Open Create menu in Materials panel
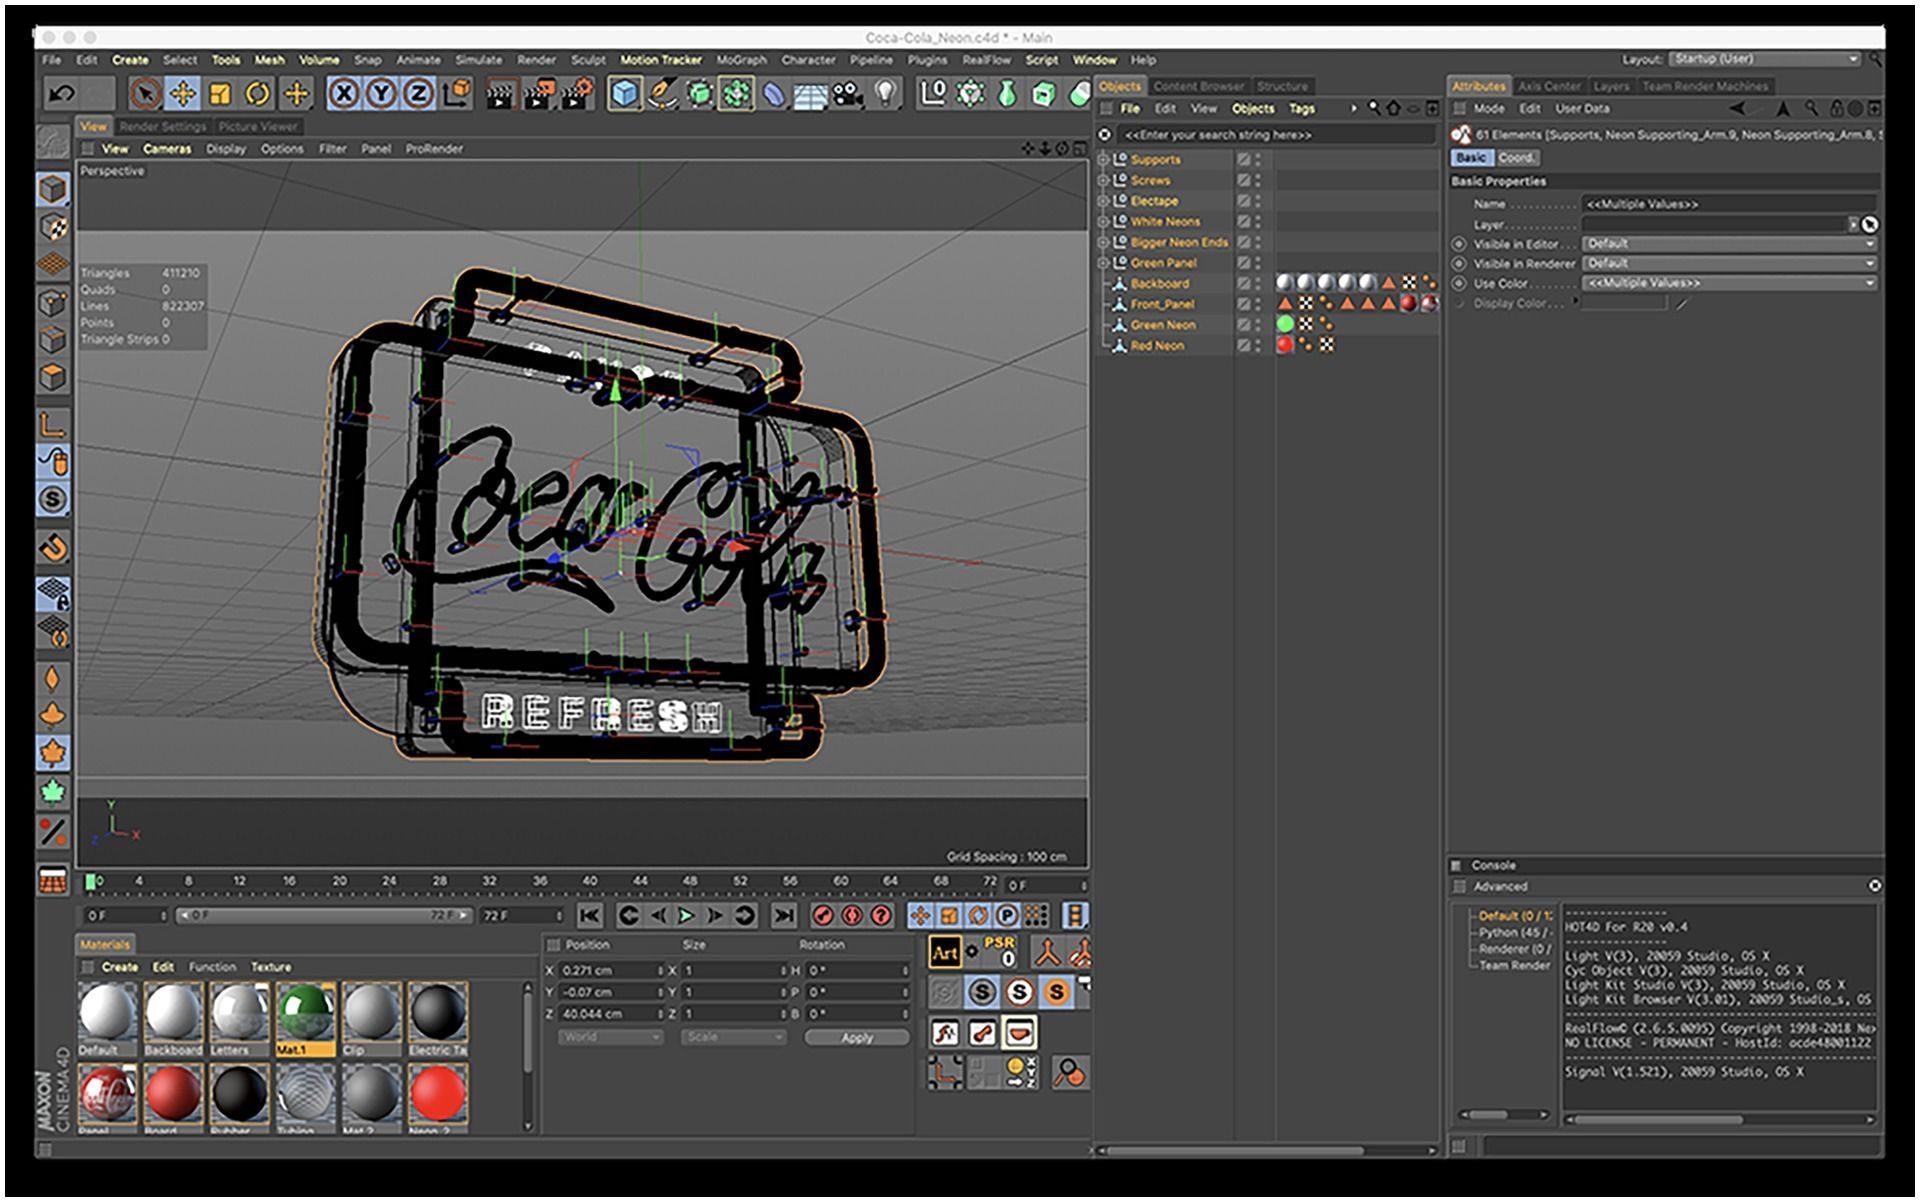Viewport: 1920px width, 1202px height. coord(119,967)
